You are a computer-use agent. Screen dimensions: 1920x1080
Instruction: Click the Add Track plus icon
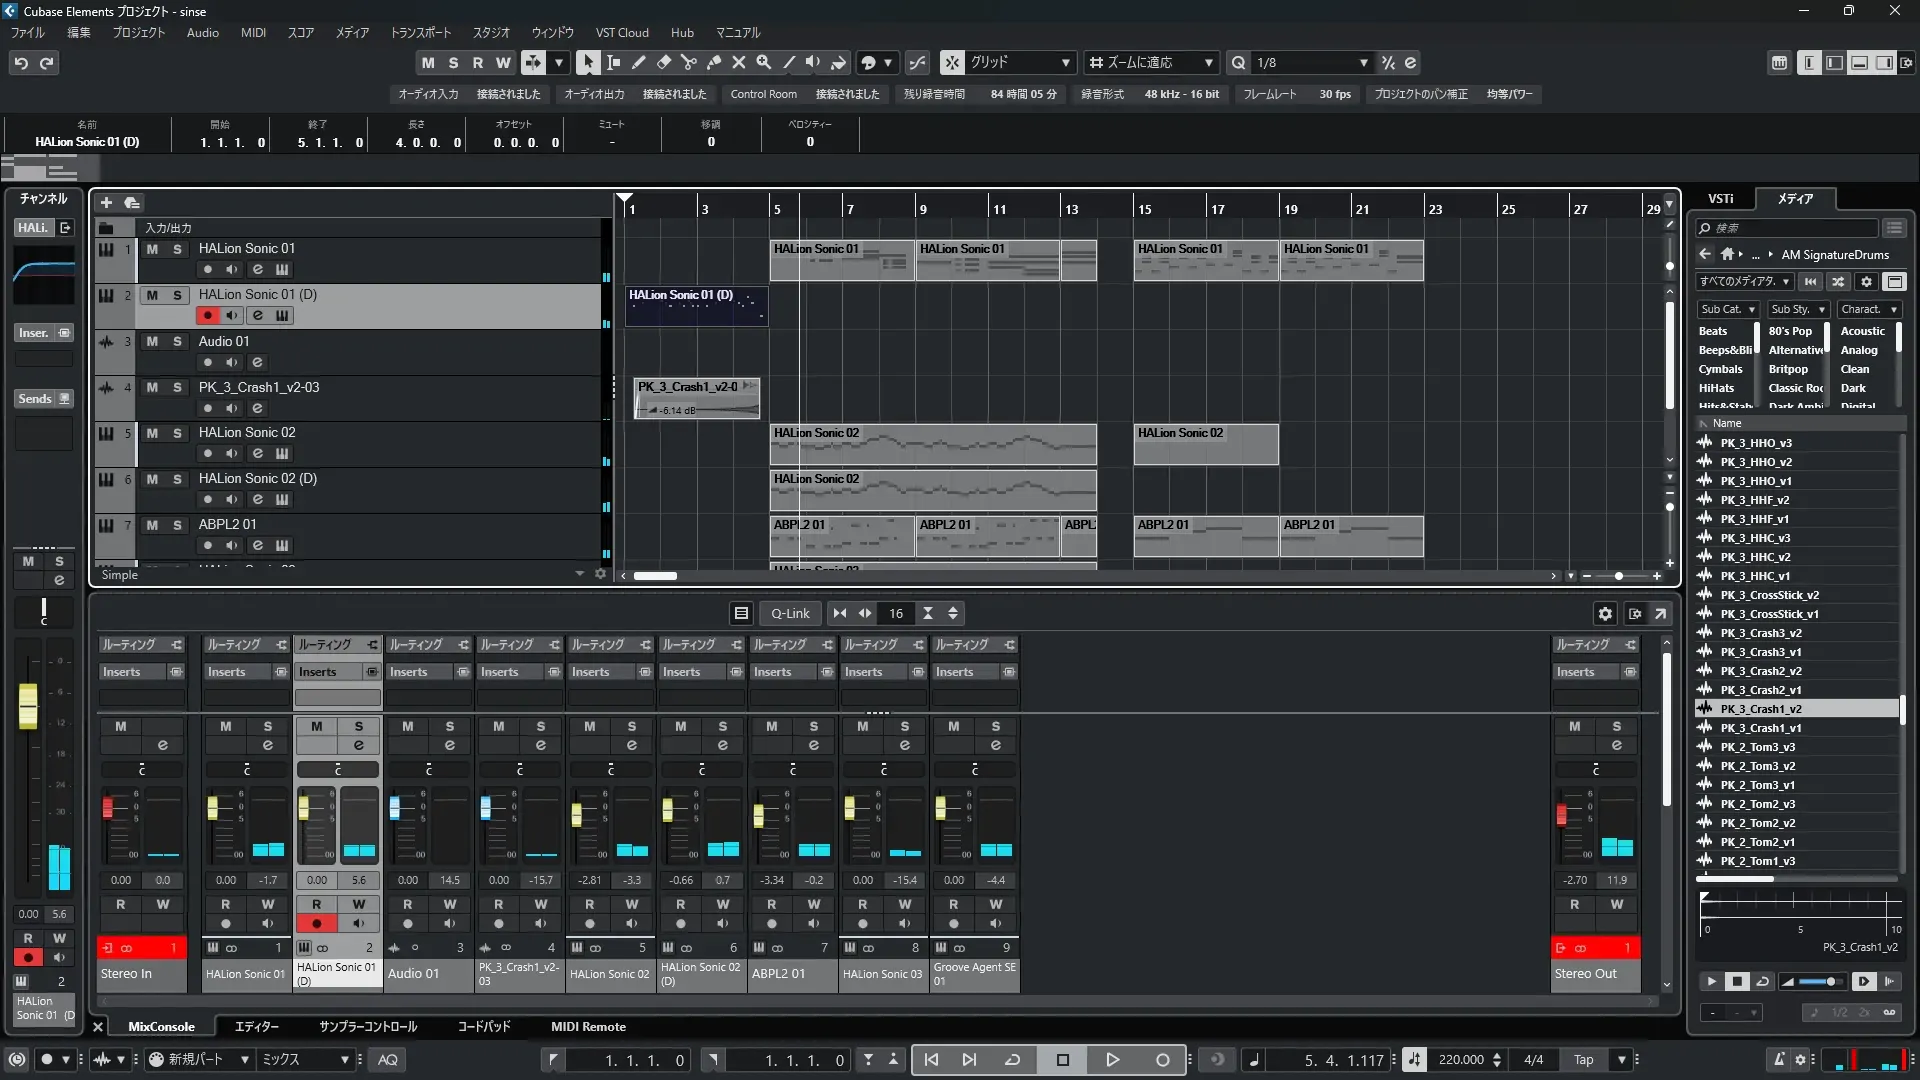[x=106, y=203]
